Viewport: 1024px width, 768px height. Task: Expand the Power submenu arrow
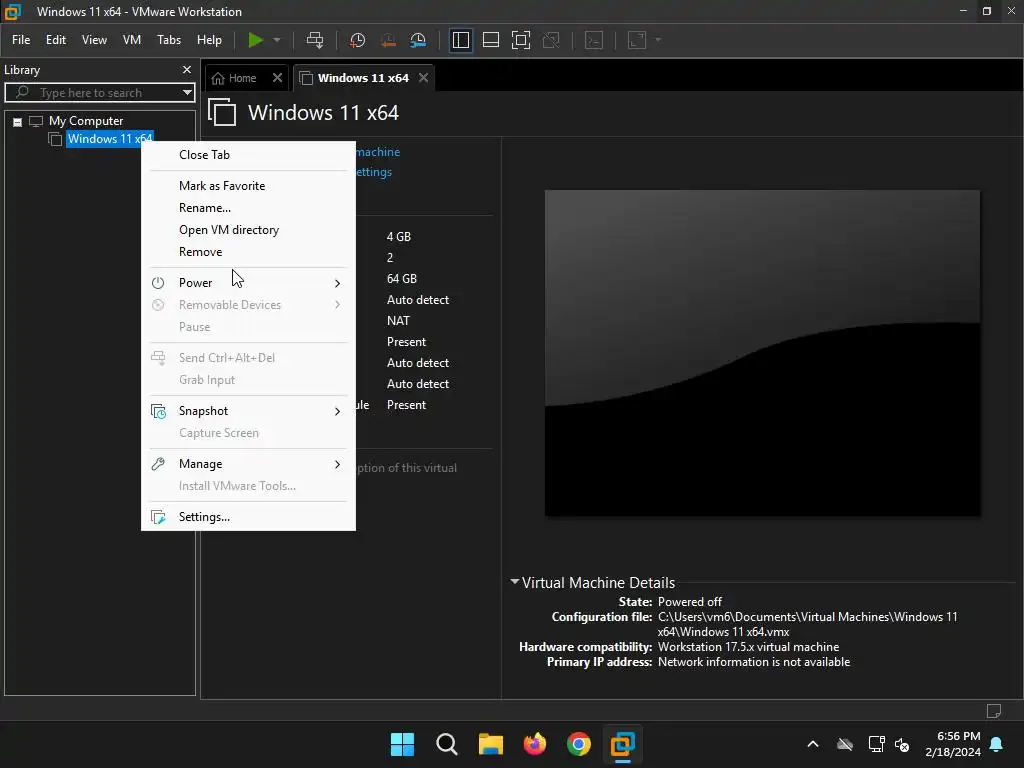point(337,283)
